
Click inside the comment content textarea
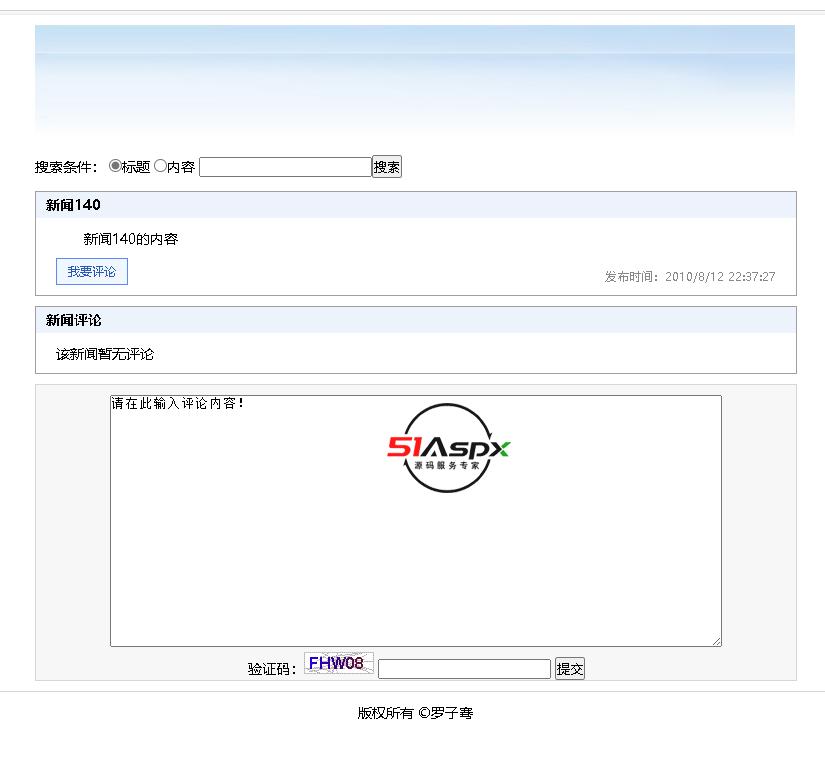click(x=416, y=521)
